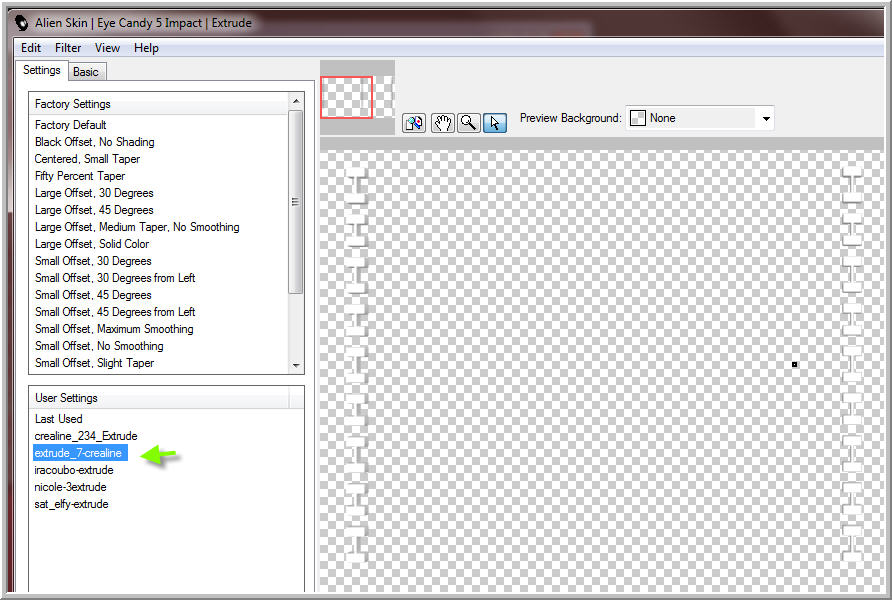Select Small Offset, 30 Degrees preset

pos(93,261)
